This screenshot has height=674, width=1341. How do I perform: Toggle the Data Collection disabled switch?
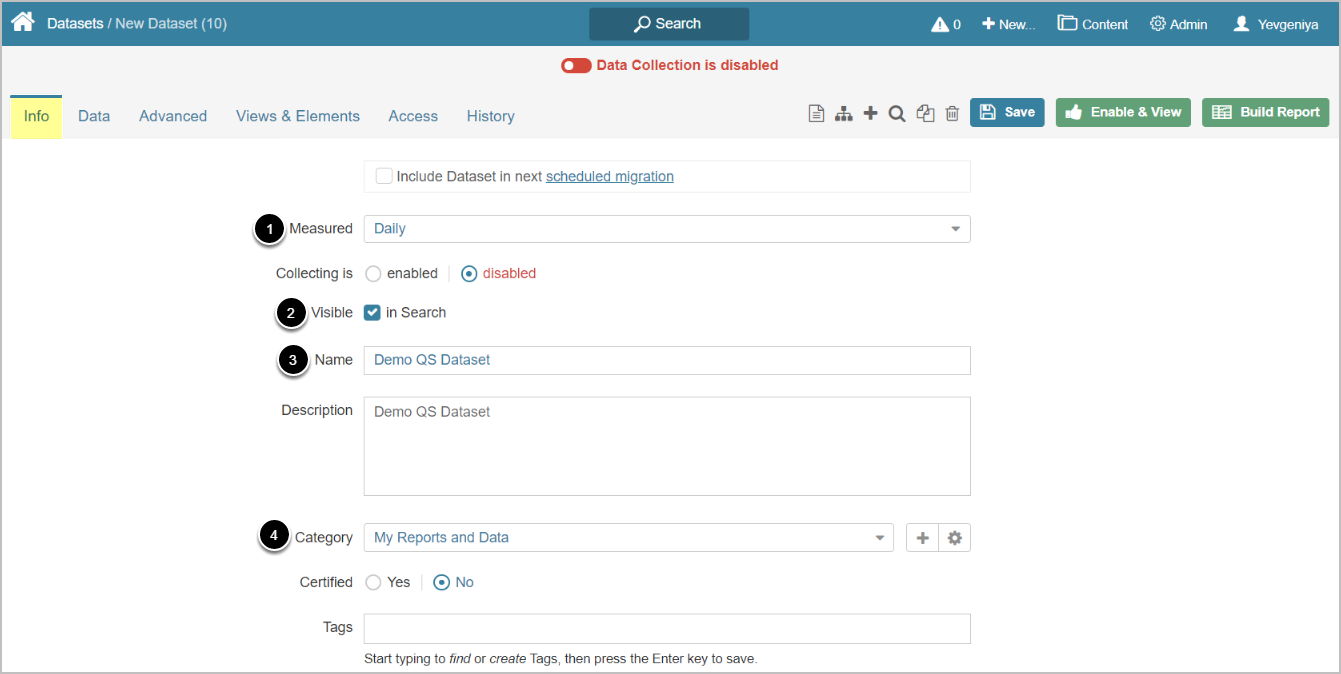click(576, 66)
